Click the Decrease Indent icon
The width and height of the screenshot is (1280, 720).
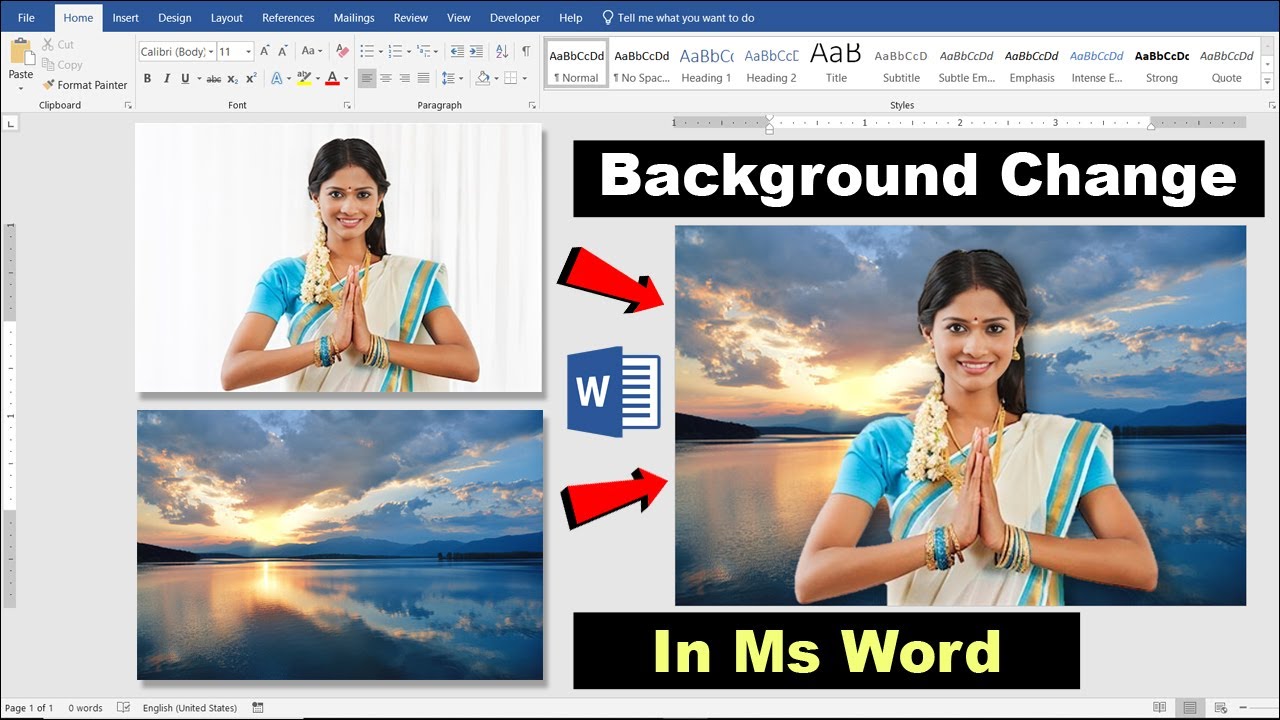coord(457,51)
